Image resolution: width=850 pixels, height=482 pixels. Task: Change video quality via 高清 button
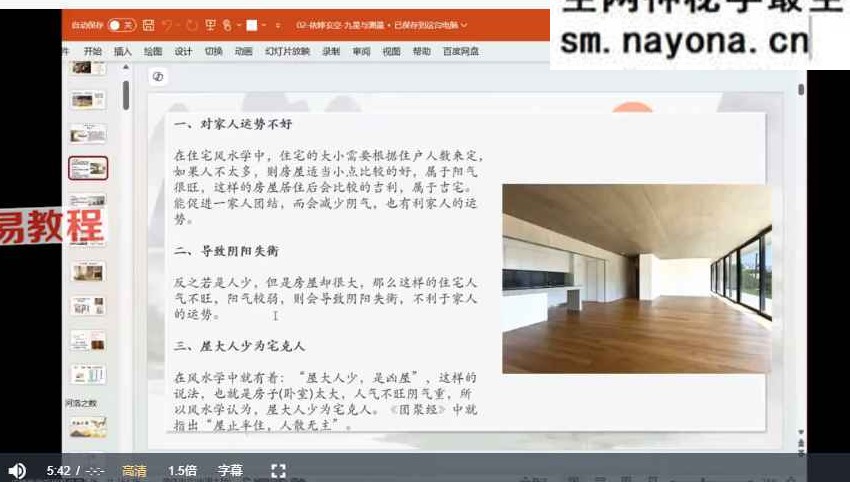pyautogui.click(x=134, y=471)
